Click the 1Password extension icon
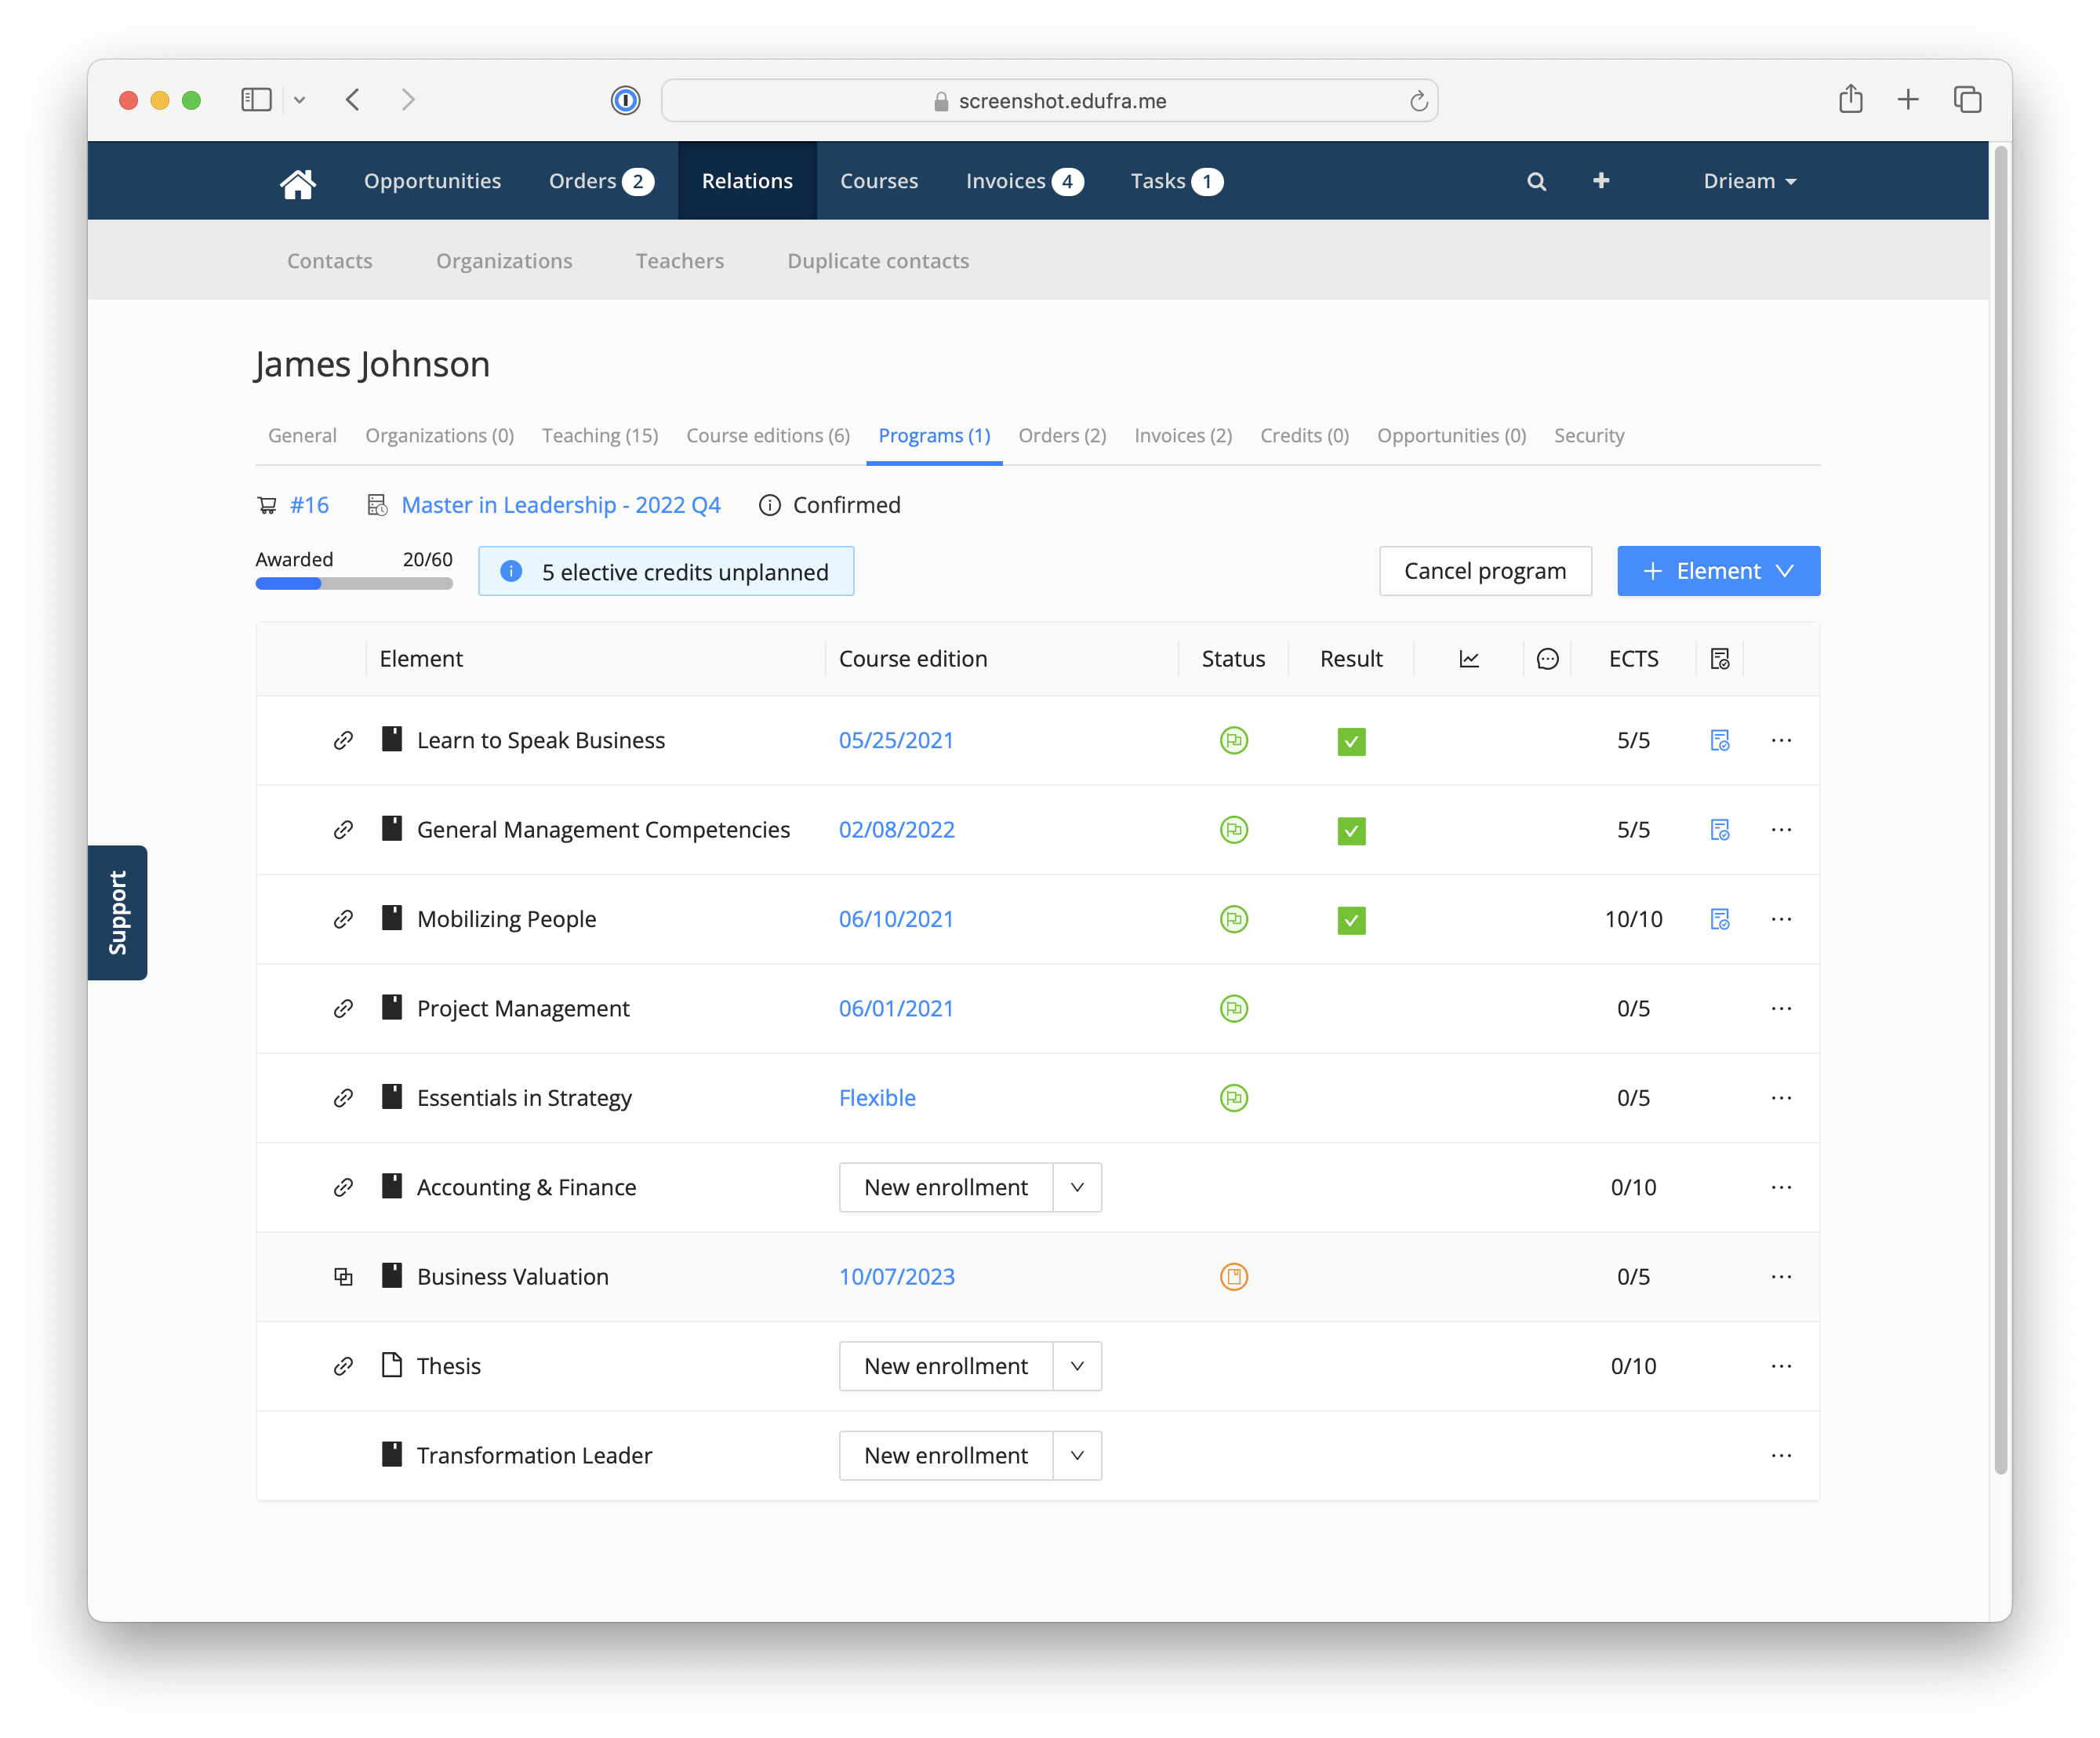The height and width of the screenshot is (1738, 2100). (x=626, y=100)
